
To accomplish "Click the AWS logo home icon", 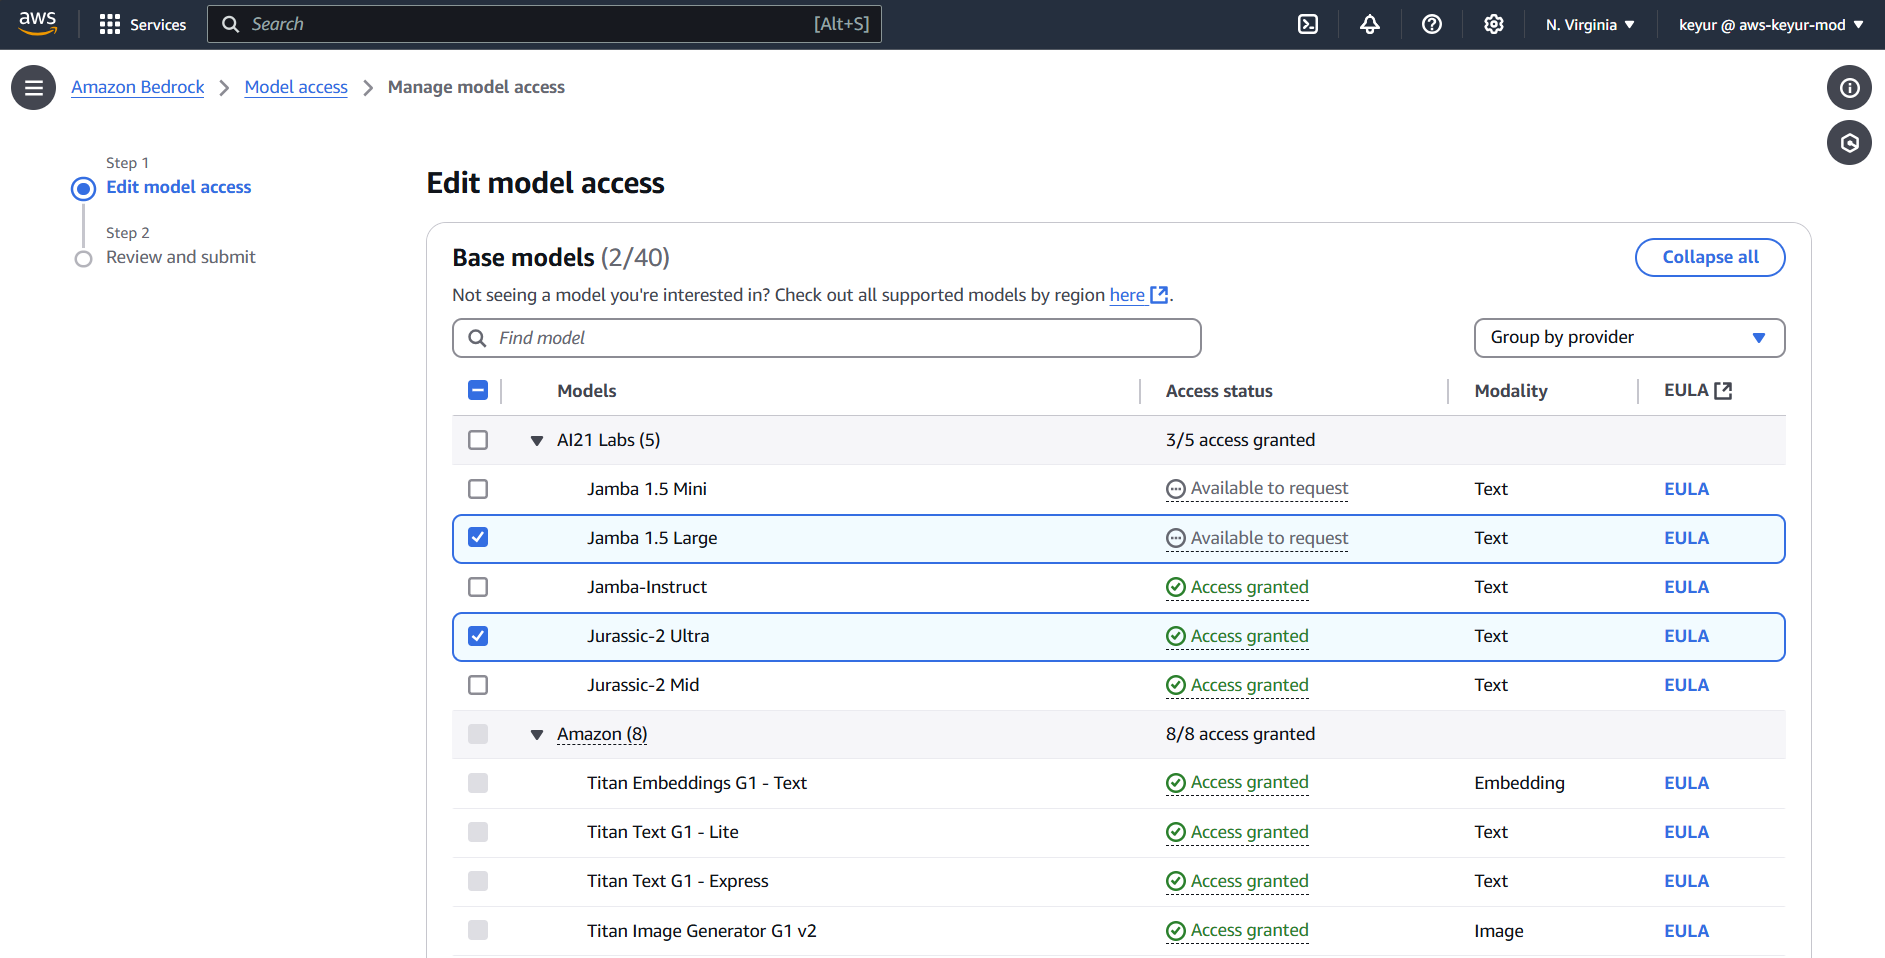I will pos(37,24).
